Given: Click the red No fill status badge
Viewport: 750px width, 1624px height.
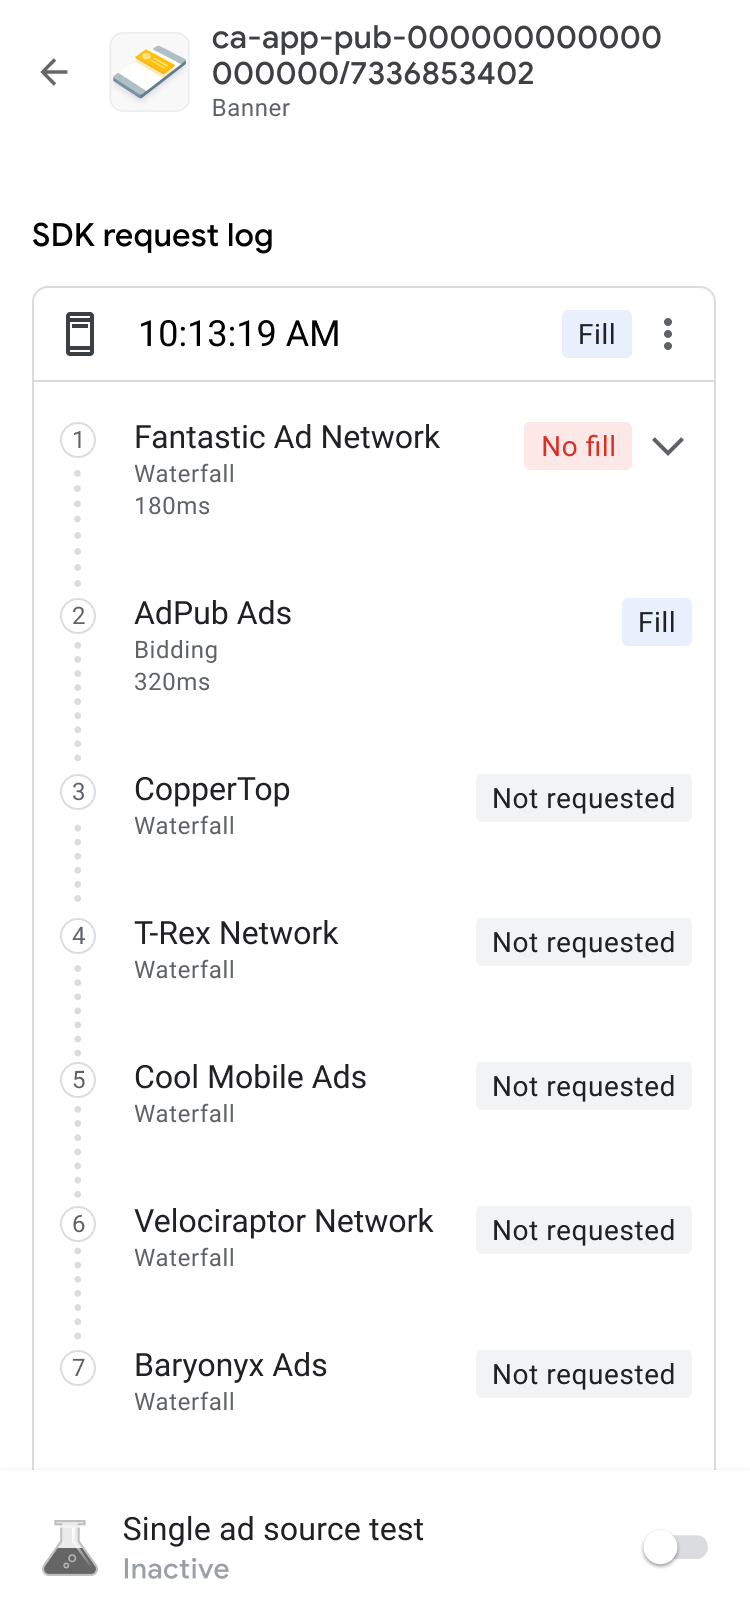Looking at the screenshot, I should tap(578, 446).
